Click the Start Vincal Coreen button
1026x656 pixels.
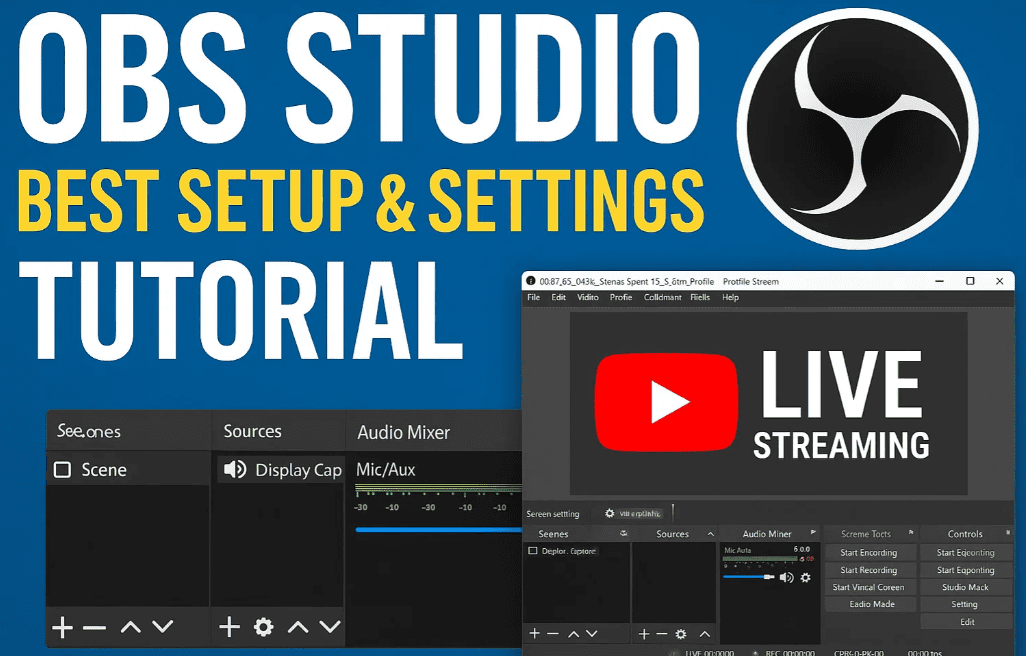(869, 586)
